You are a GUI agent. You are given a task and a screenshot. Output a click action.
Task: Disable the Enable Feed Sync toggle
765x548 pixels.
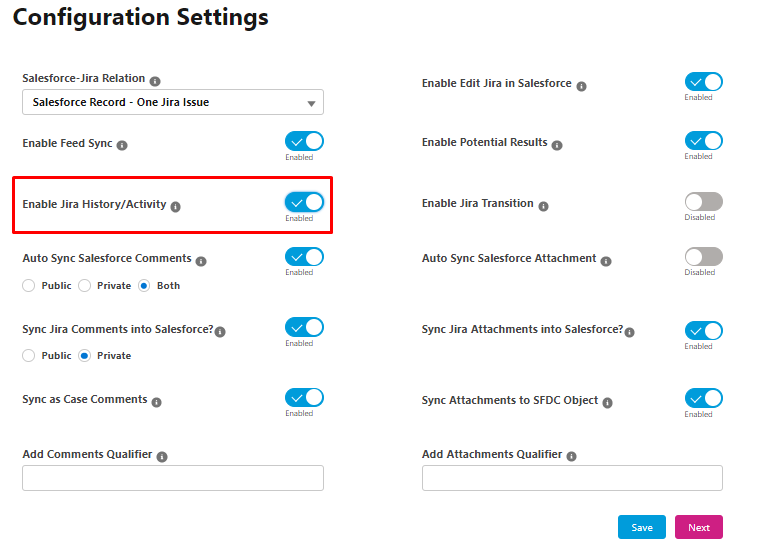coord(304,142)
